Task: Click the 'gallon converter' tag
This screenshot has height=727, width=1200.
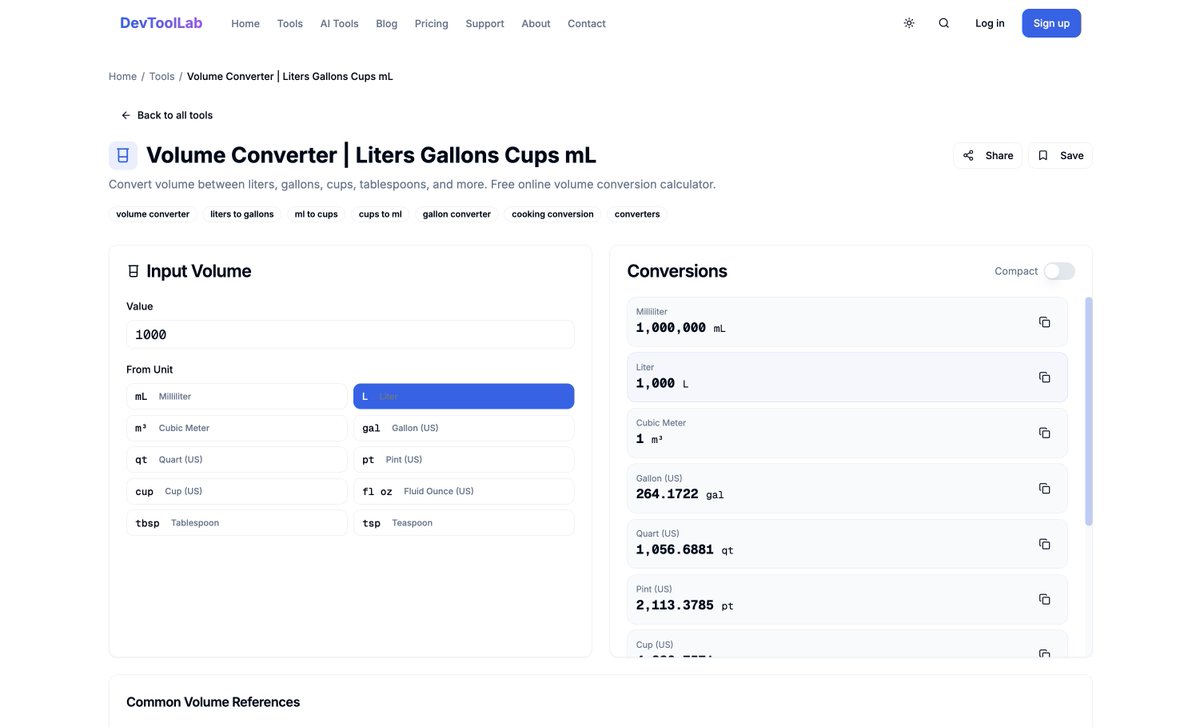Action: point(457,214)
